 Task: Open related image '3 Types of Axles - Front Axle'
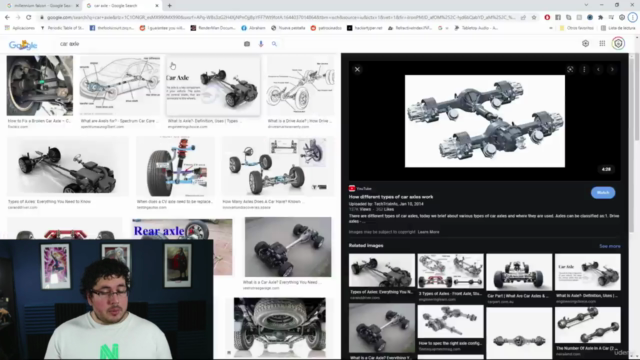click(450, 271)
